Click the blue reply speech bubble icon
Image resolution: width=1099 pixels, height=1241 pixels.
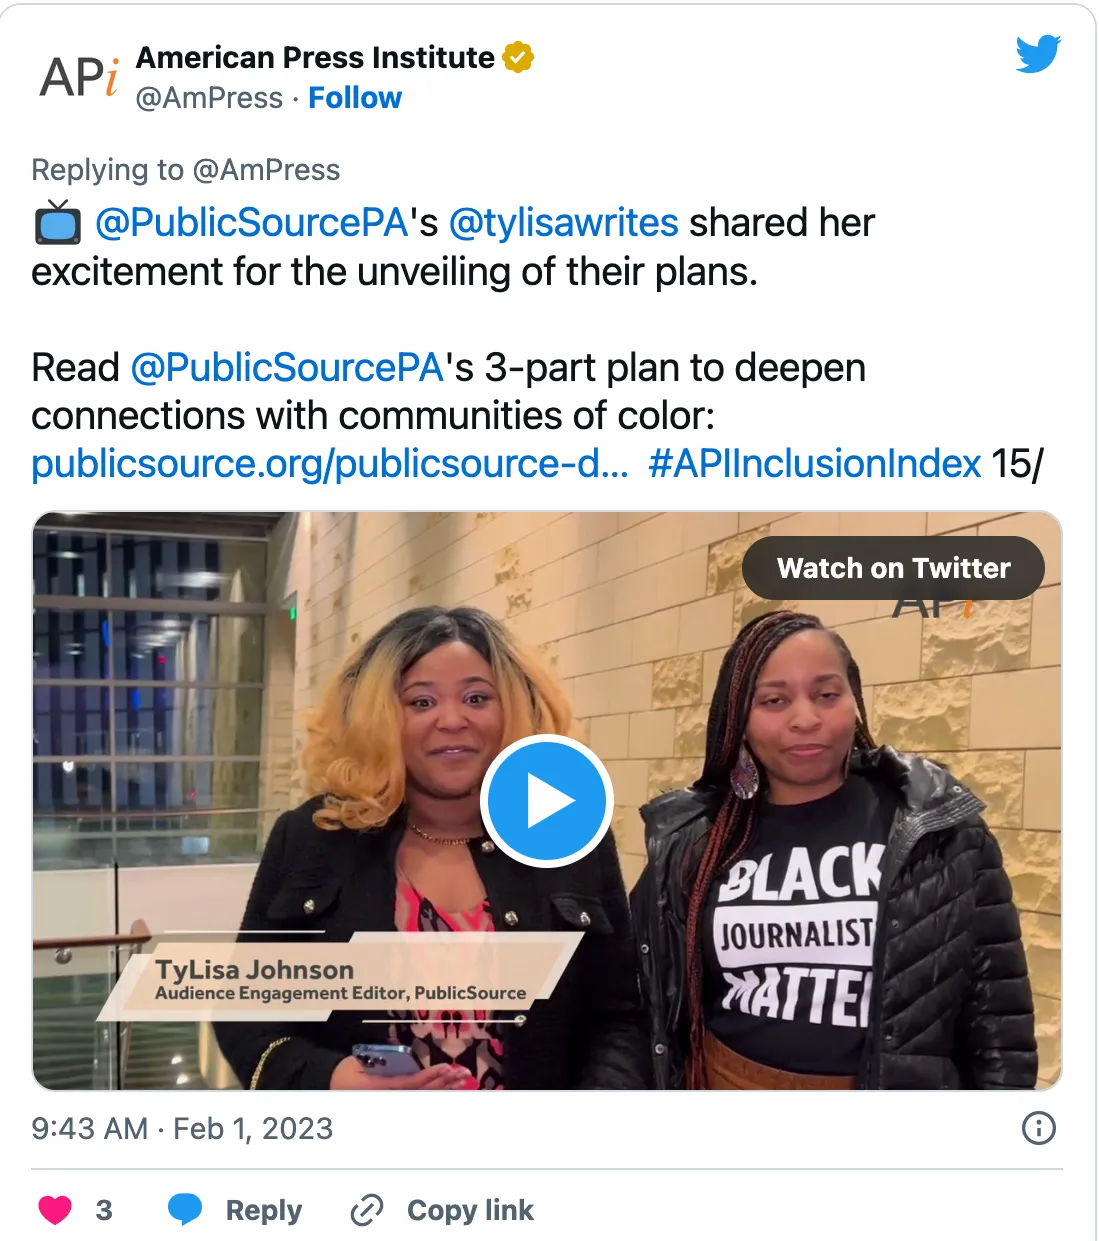[x=185, y=1210]
